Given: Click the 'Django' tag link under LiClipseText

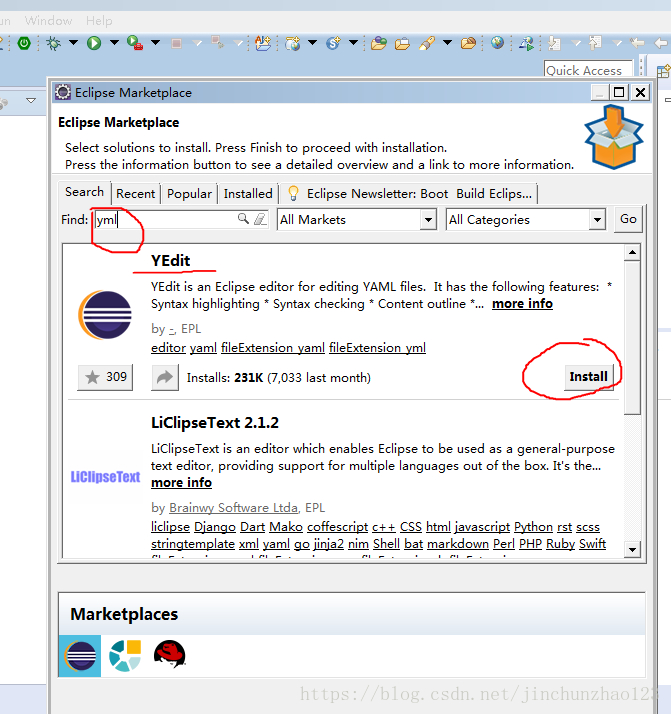Looking at the screenshot, I should pyautogui.click(x=215, y=527).
